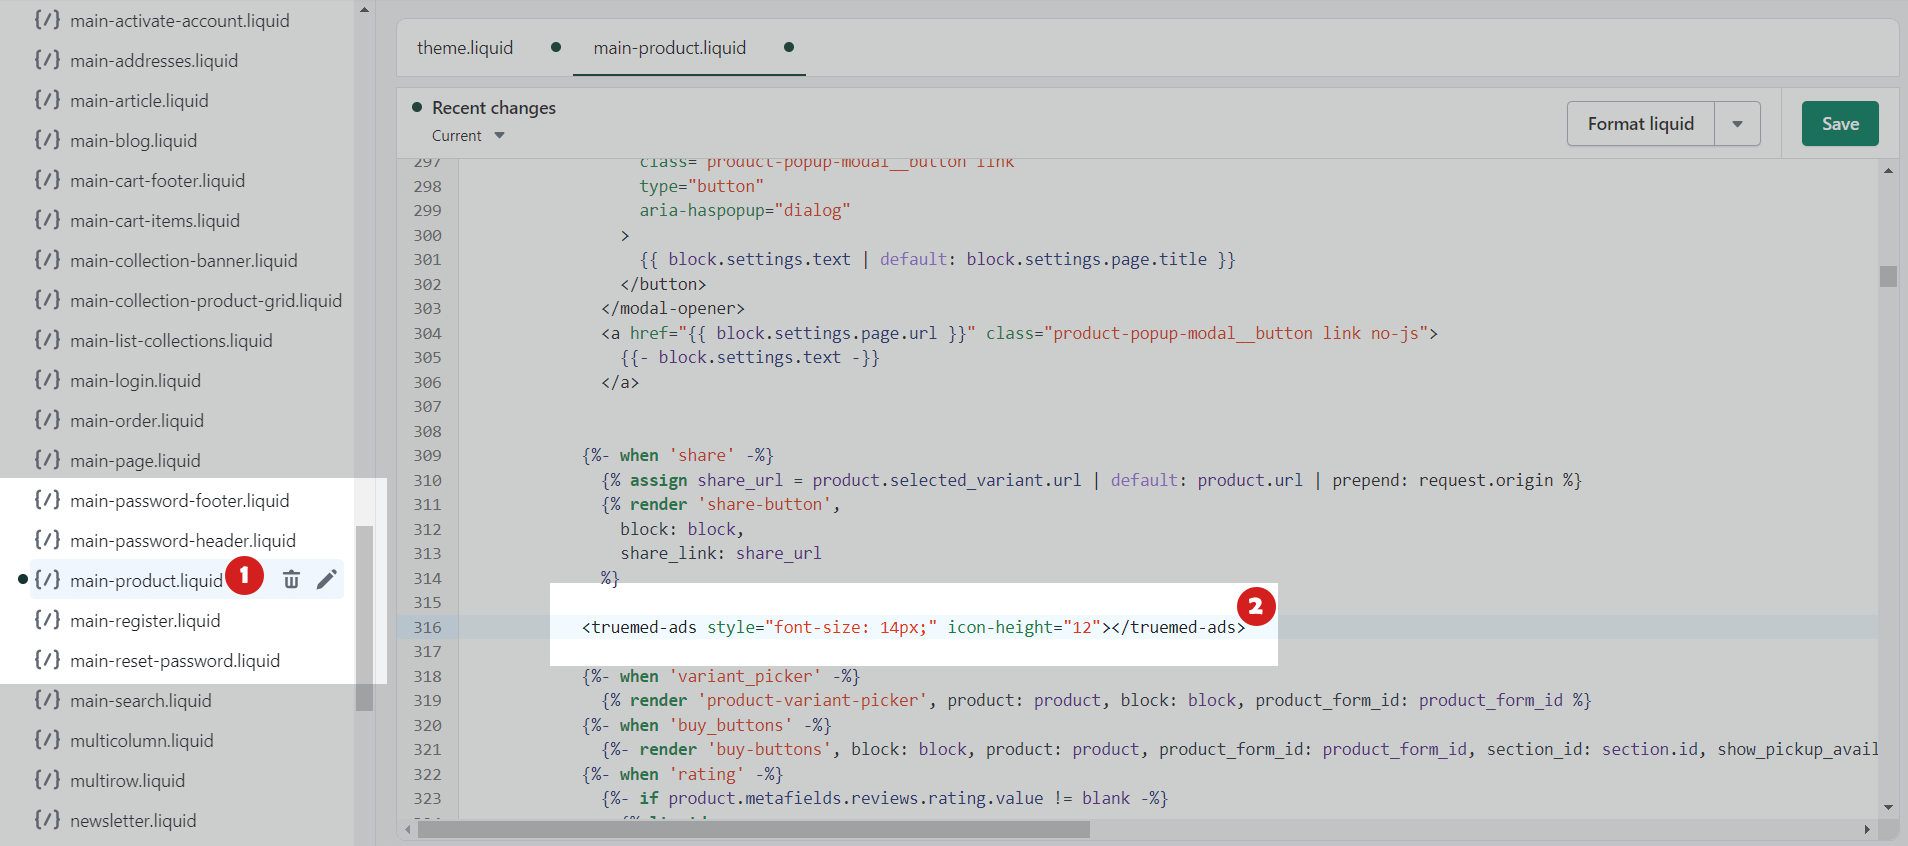This screenshot has width=1908, height=846.
Task: Click the liquid file icon beside main-login.liquid
Action: click(x=47, y=380)
